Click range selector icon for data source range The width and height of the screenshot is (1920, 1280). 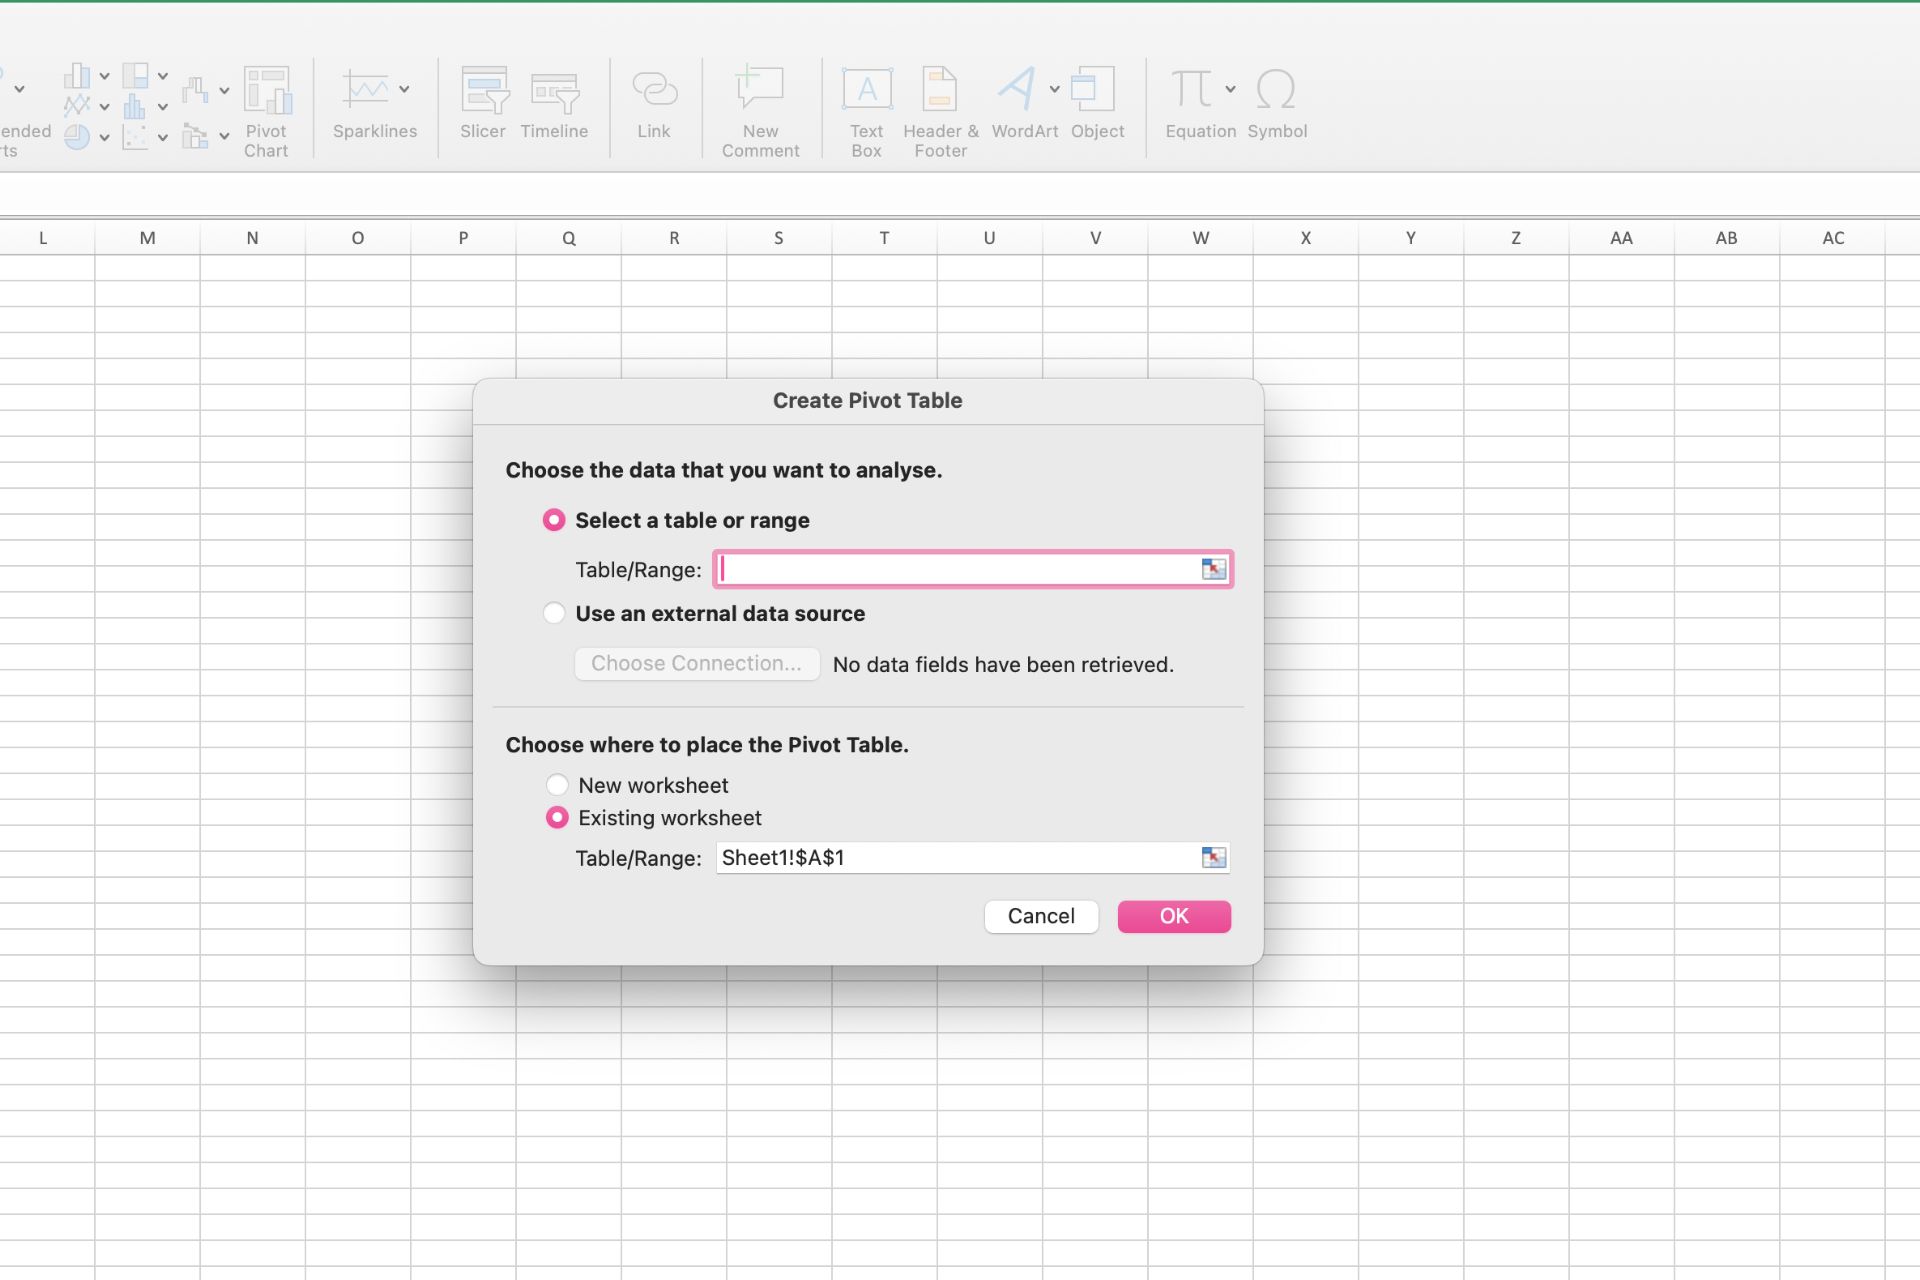(1213, 569)
